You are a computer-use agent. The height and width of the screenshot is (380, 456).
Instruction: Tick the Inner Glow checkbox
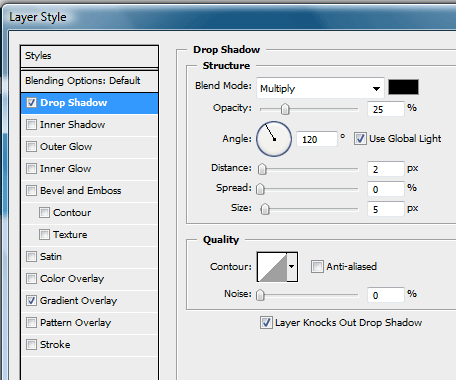tap(31, 169)
